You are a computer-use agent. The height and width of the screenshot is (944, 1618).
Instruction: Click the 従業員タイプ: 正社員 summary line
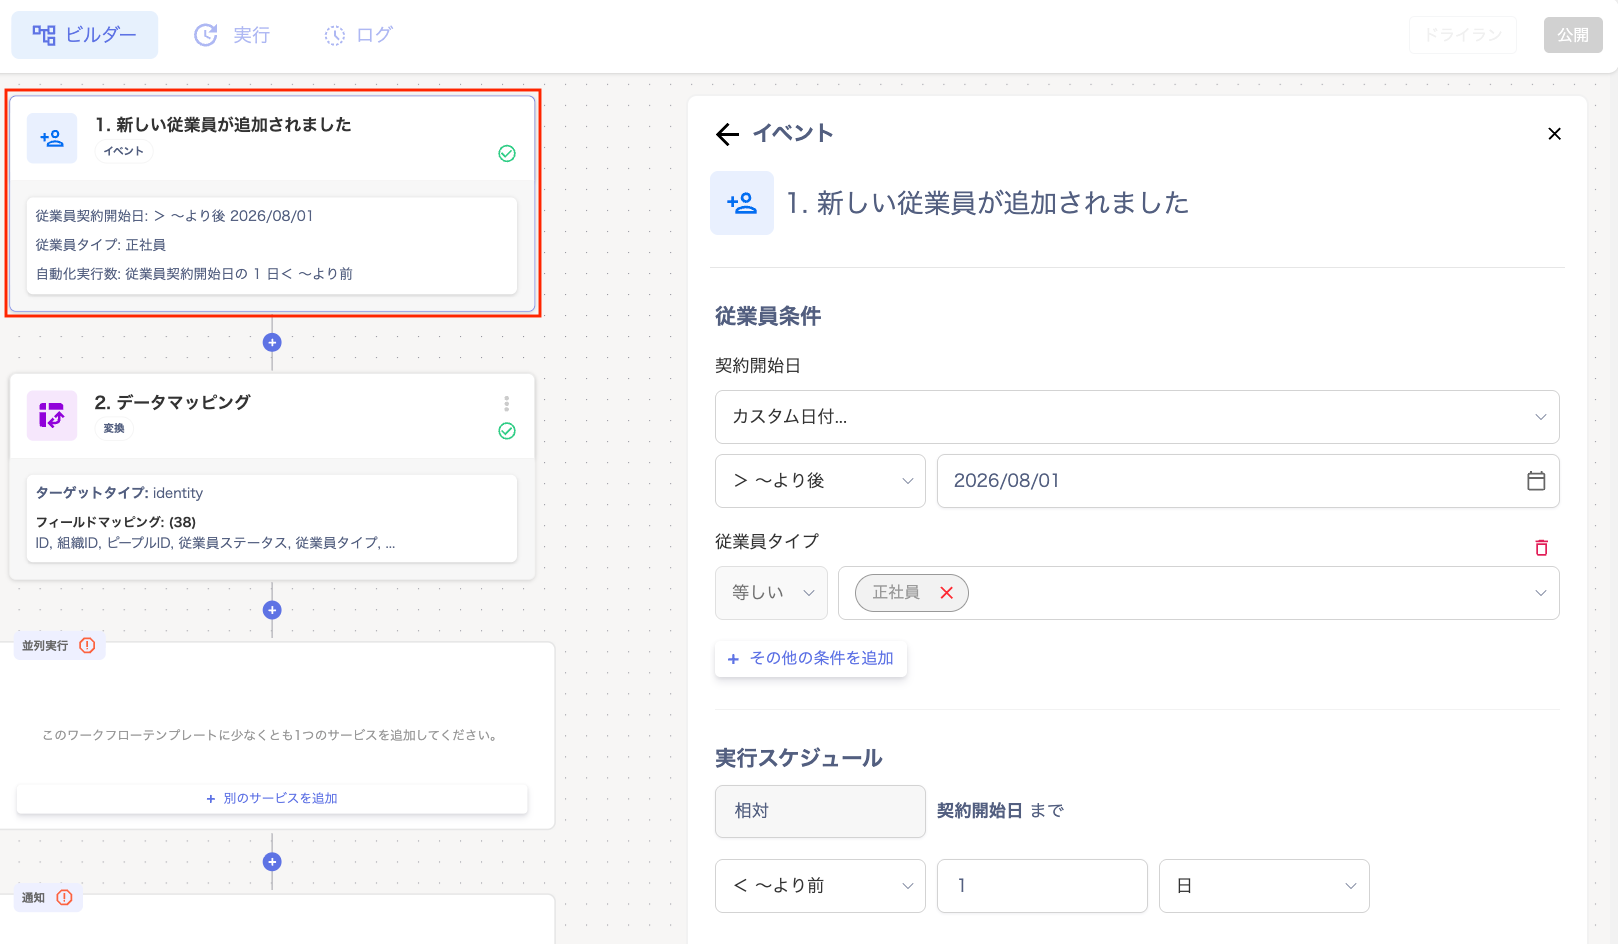[x=101, y=245]
